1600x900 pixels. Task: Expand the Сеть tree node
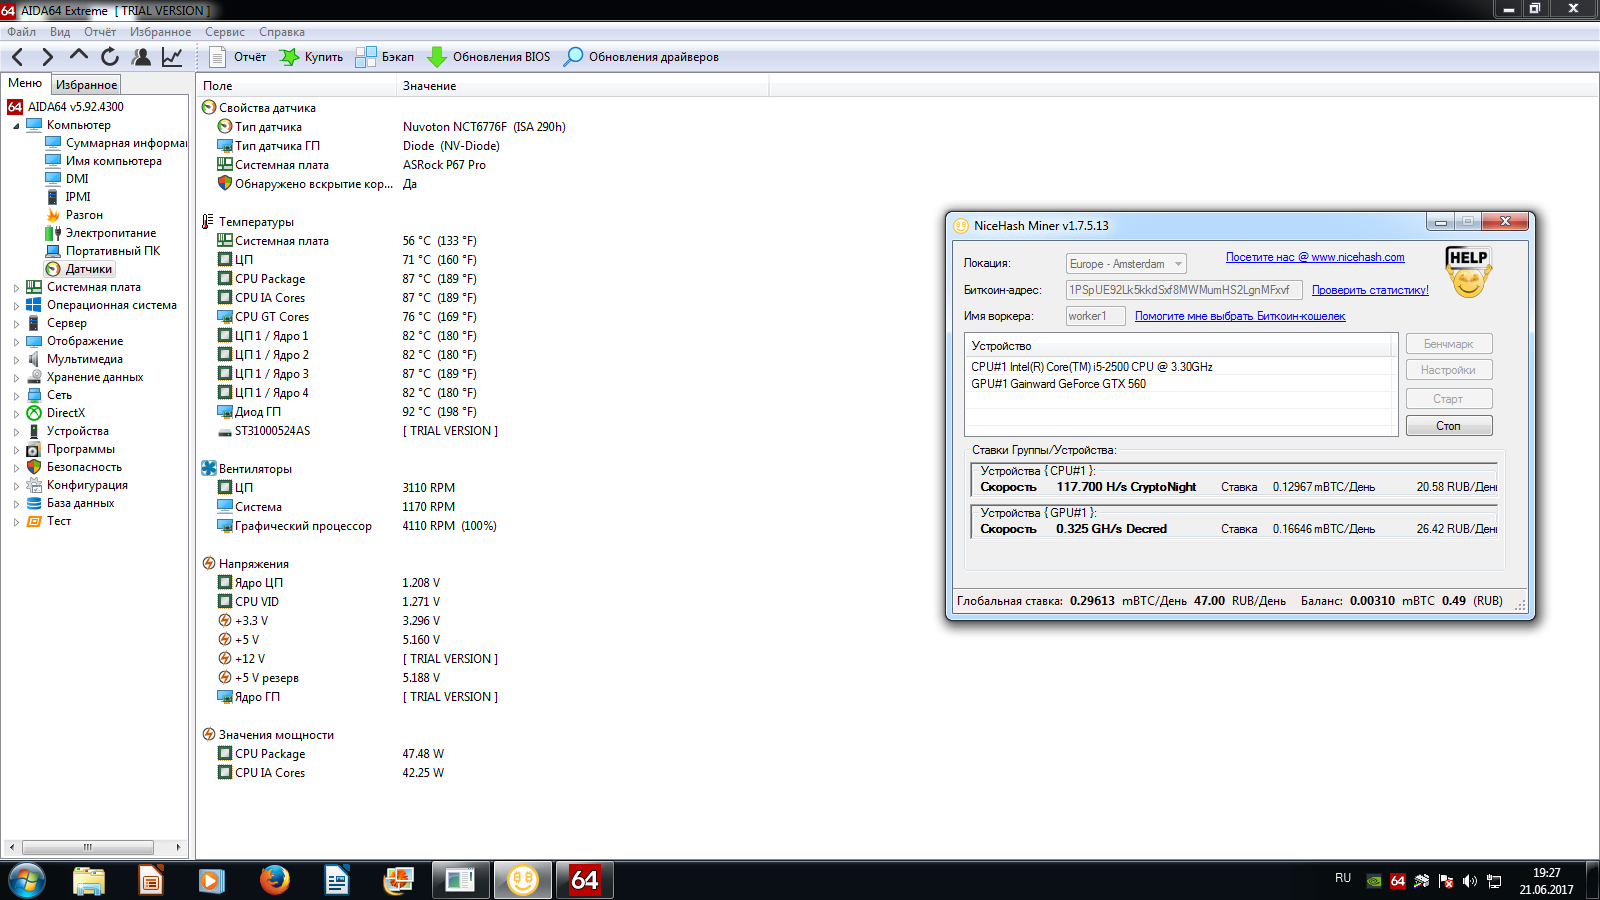16,396
